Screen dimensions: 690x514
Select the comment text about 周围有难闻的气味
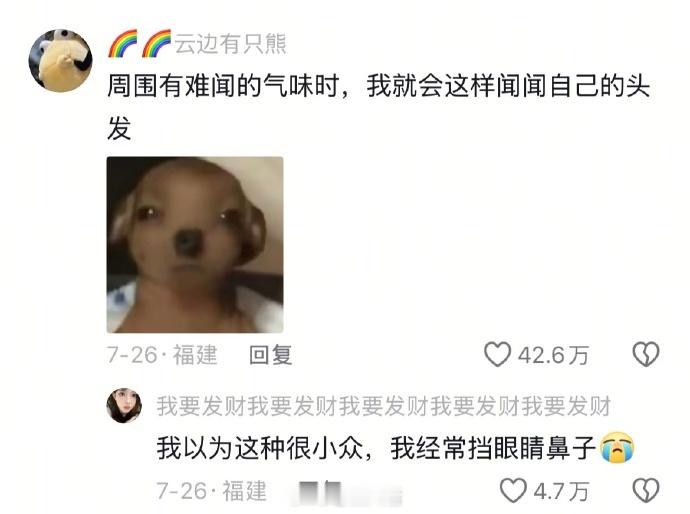click(378, 107)
